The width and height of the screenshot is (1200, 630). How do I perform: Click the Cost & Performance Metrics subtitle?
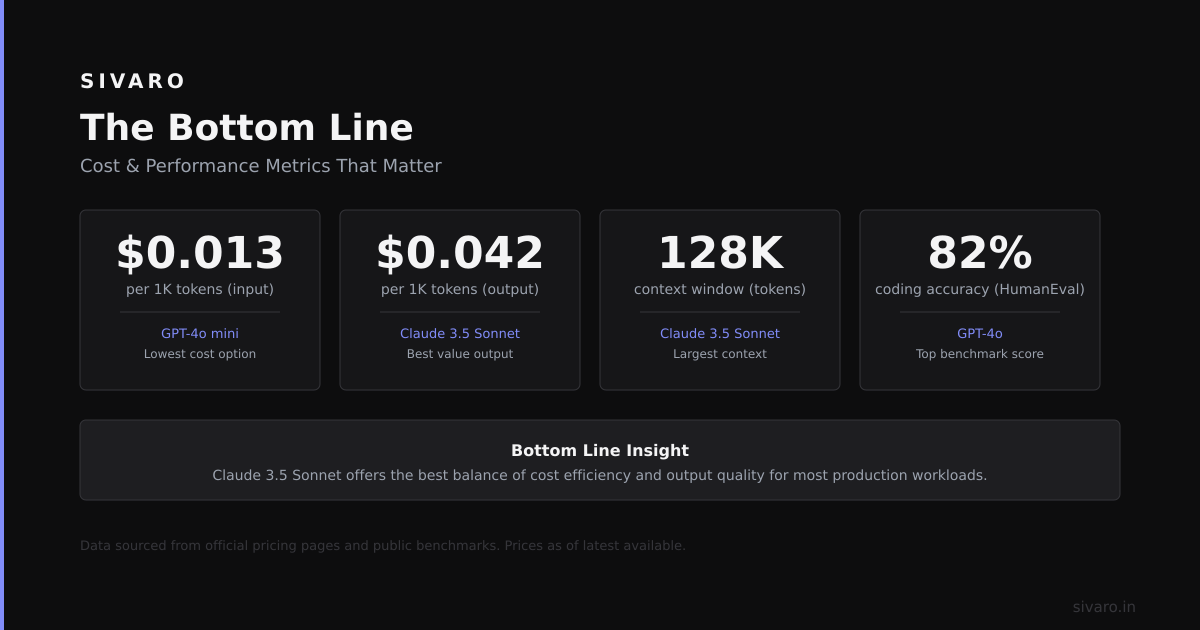(x=261, y=166)
